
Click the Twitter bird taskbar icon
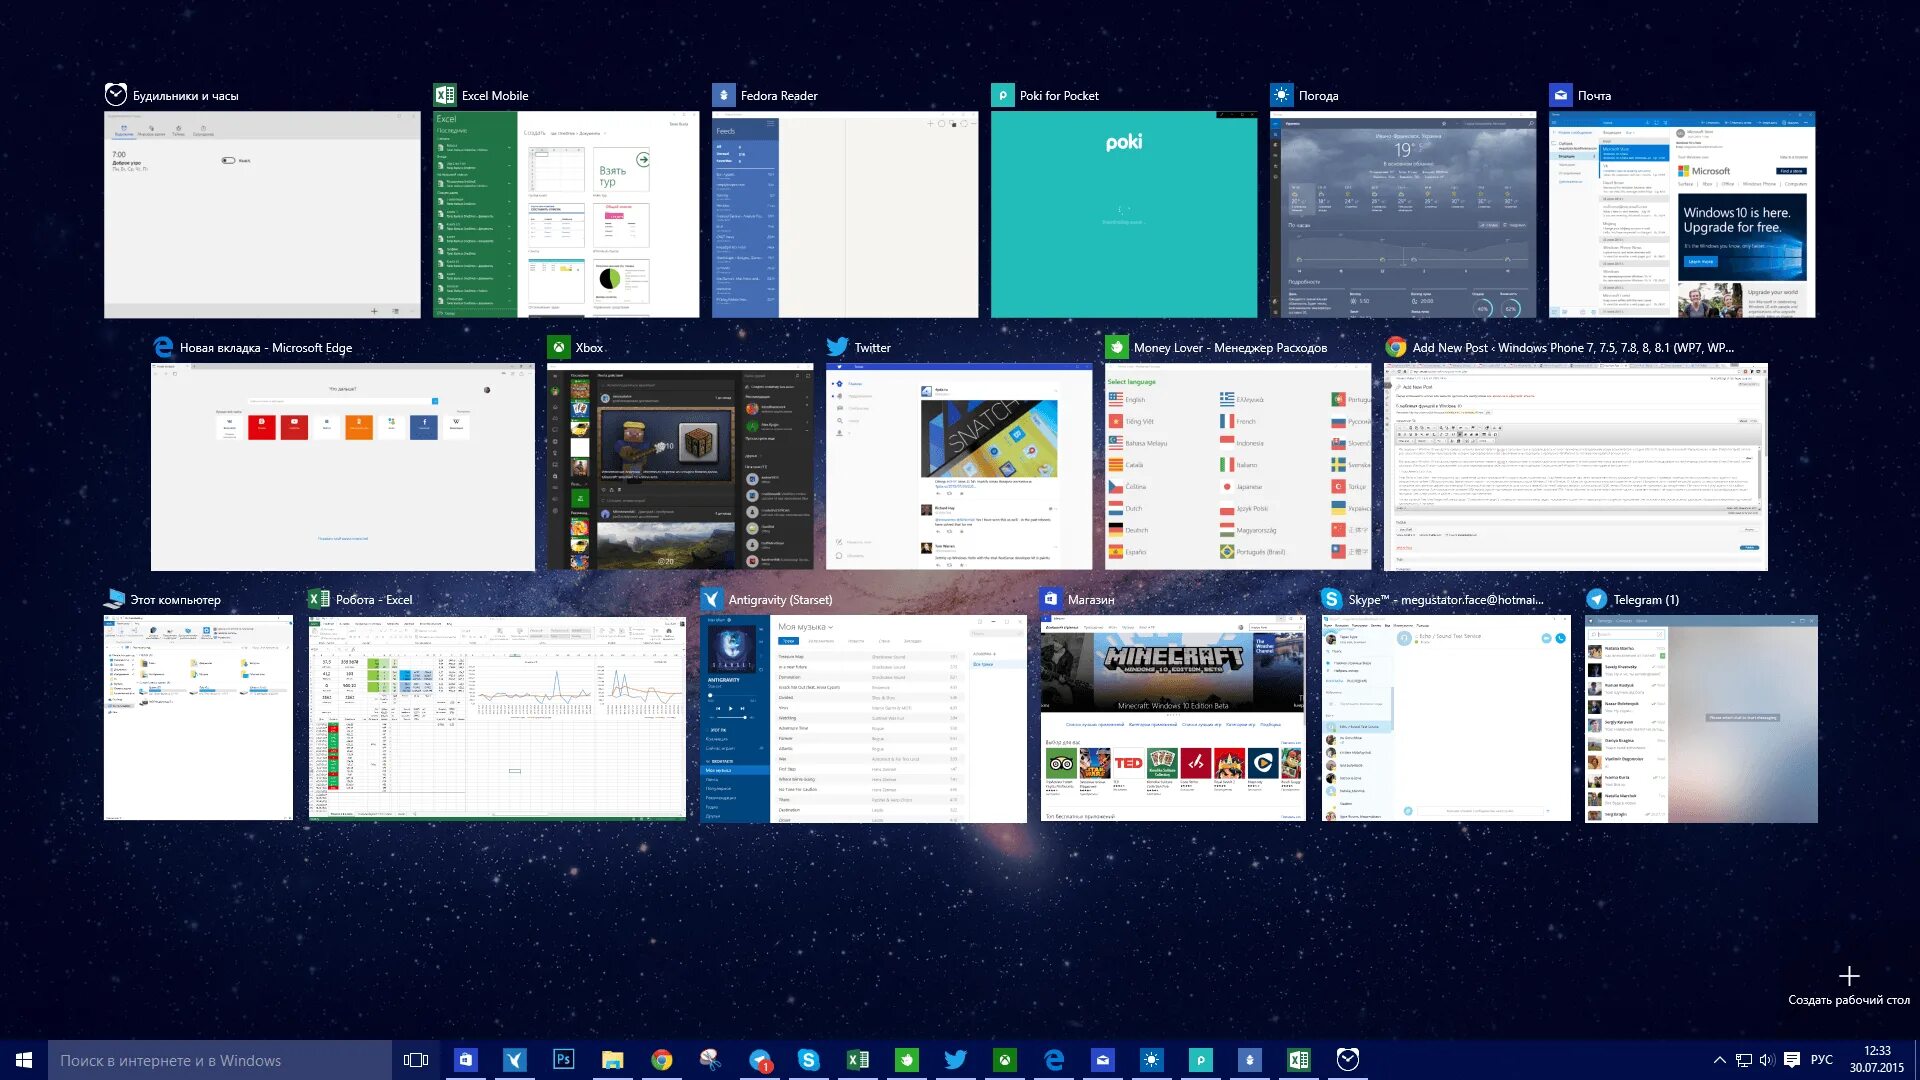(x=955, y=1060)
